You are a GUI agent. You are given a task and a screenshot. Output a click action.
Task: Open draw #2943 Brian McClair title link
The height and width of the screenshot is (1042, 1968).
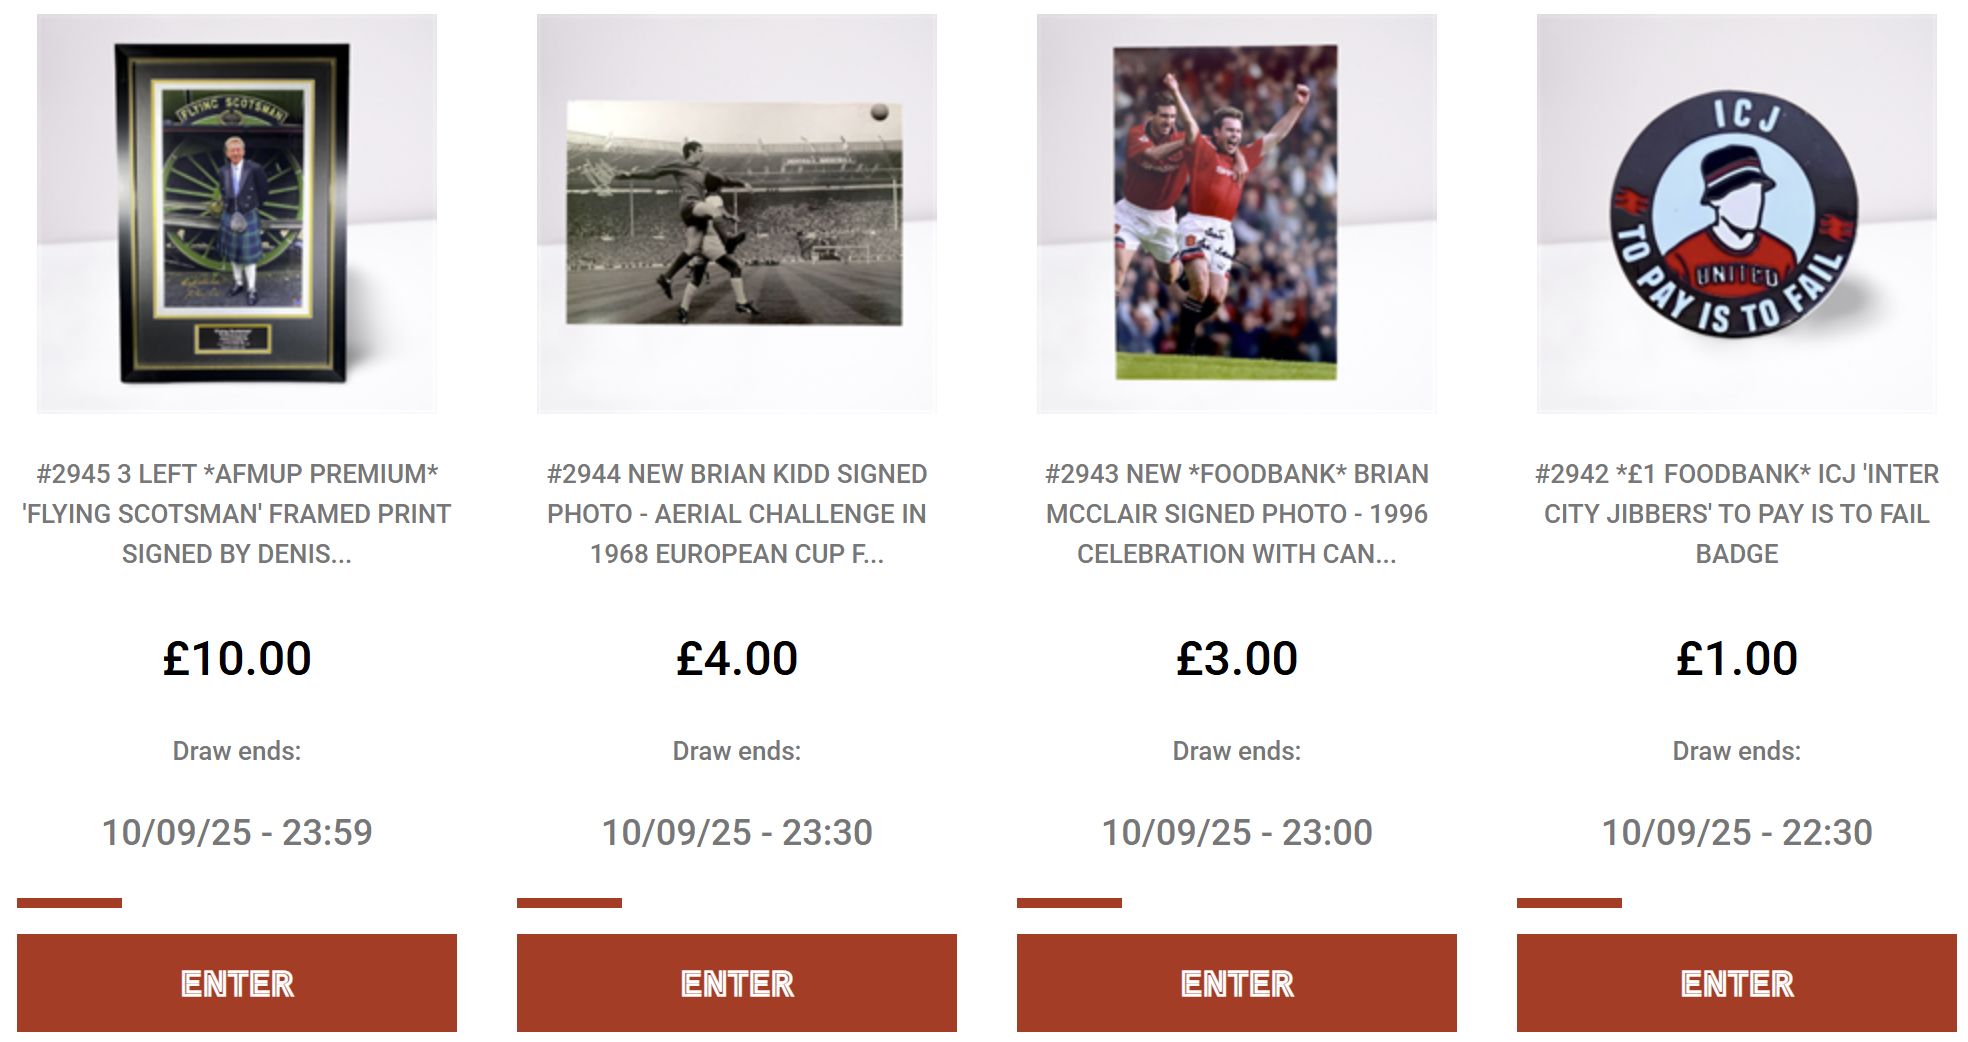point(1236,514)
